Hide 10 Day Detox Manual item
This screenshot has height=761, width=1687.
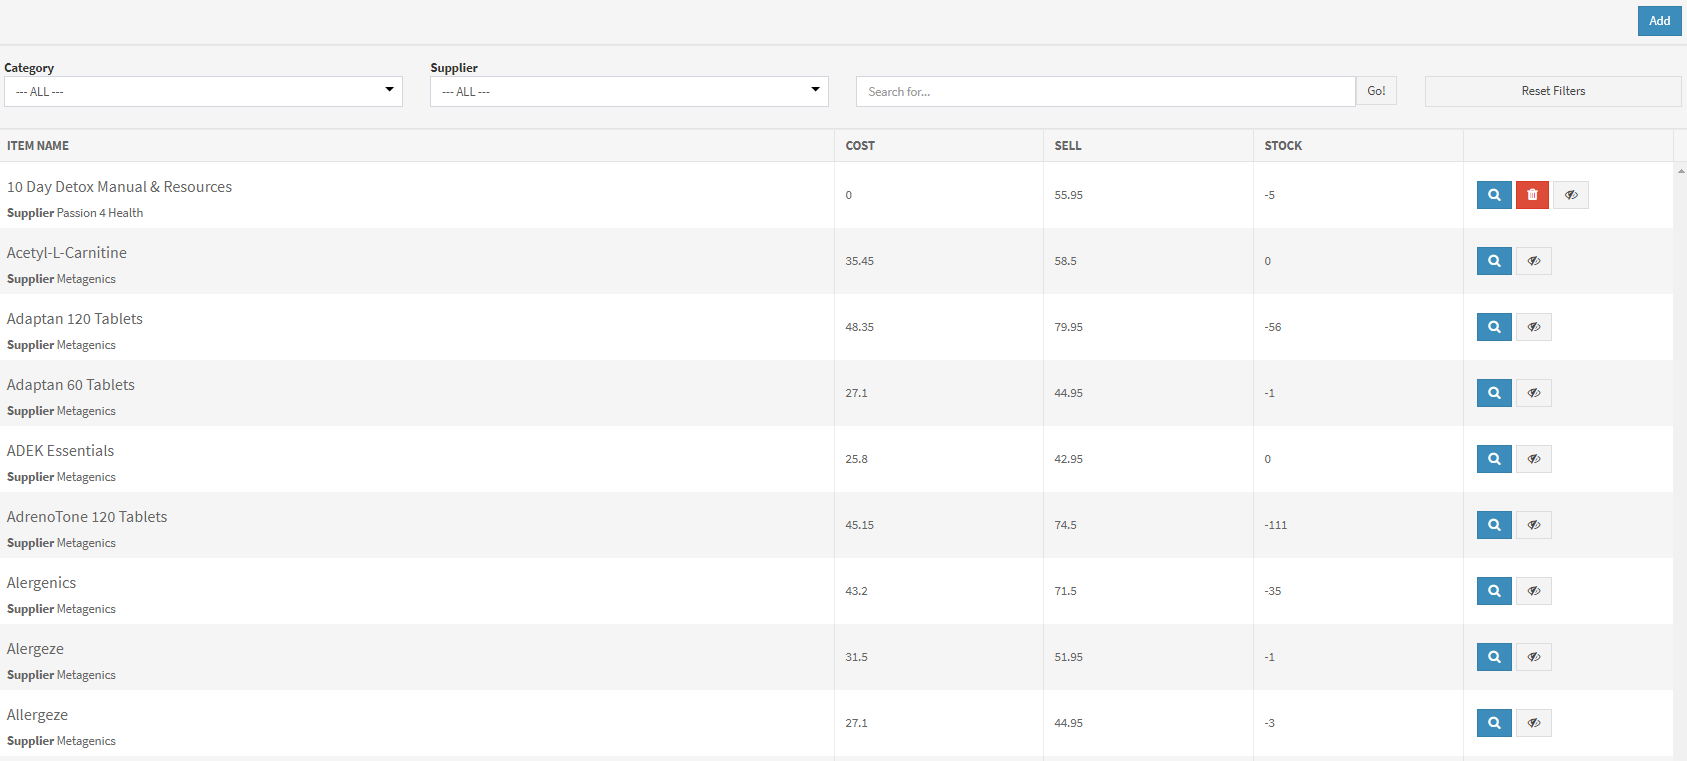click(1571, 195)
